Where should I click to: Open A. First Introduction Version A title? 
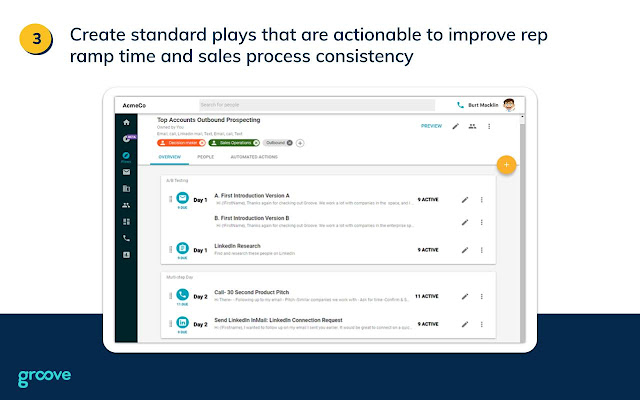tap(252, 196)
